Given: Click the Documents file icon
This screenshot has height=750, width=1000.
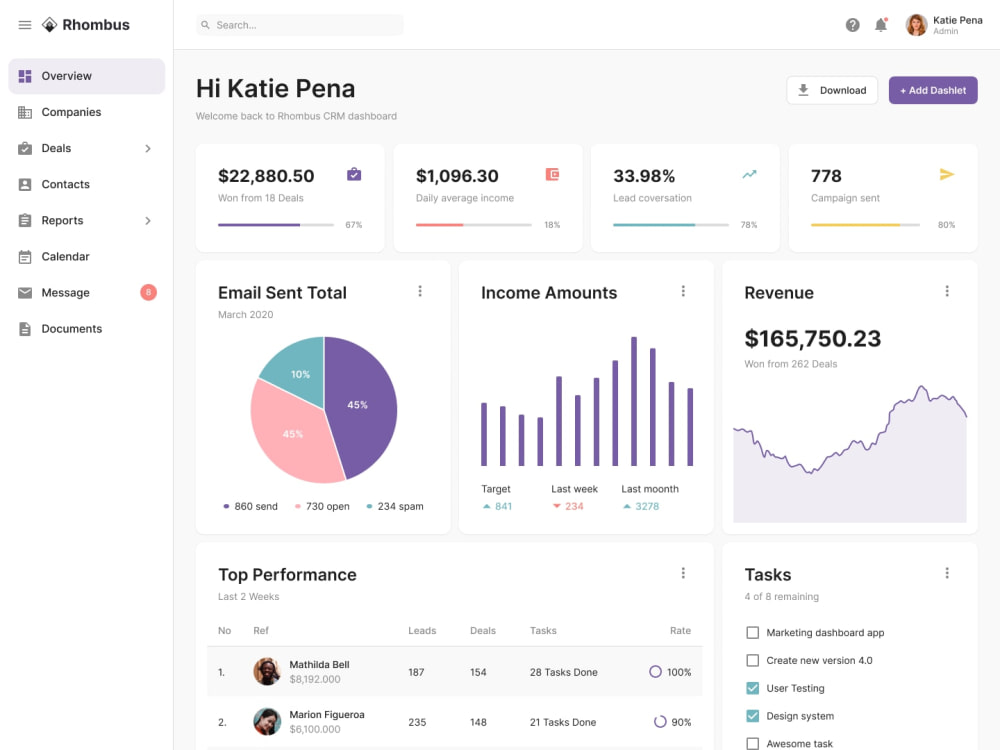Looking at the screenshot, I should (25, 328).
